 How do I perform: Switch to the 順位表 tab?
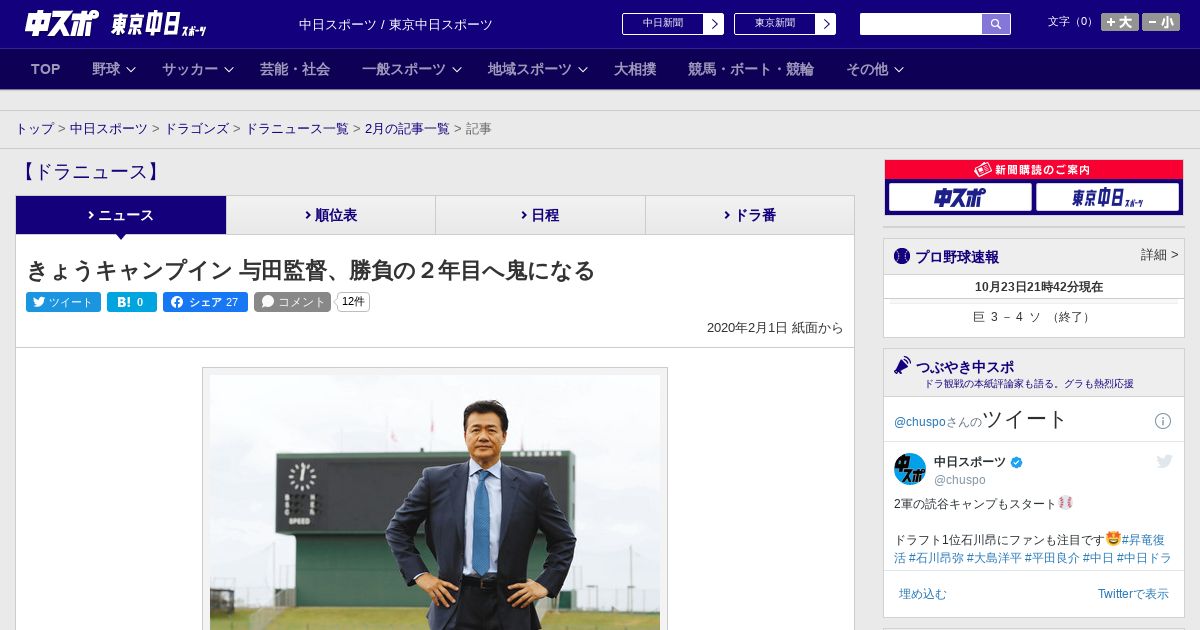331,215
